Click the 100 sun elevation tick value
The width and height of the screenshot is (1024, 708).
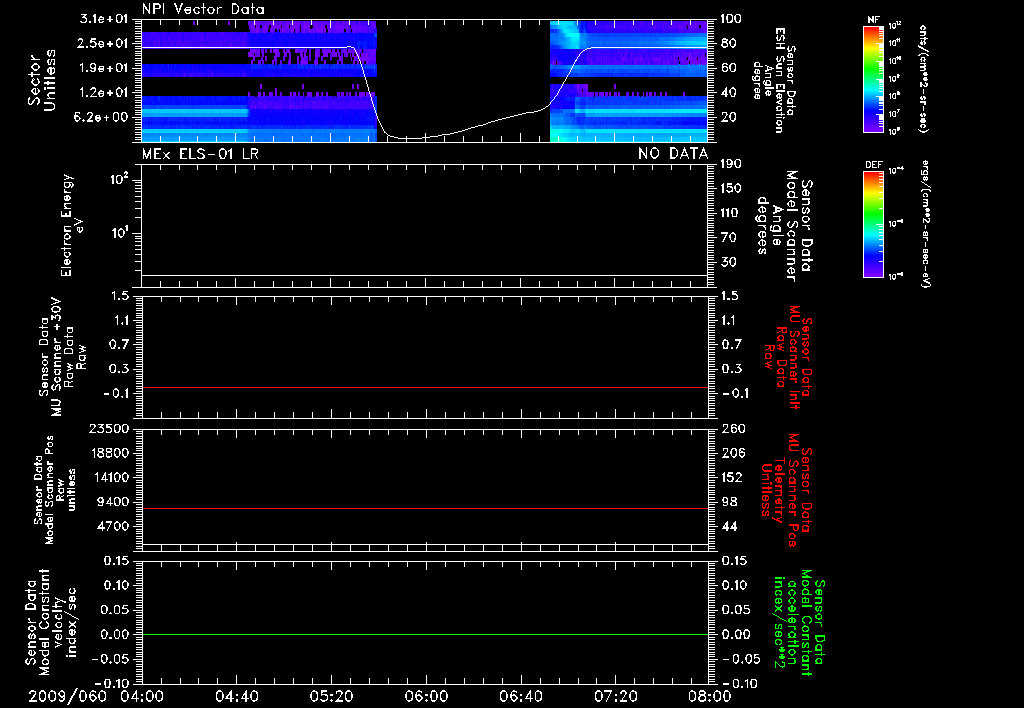click(x=732, y=19)
